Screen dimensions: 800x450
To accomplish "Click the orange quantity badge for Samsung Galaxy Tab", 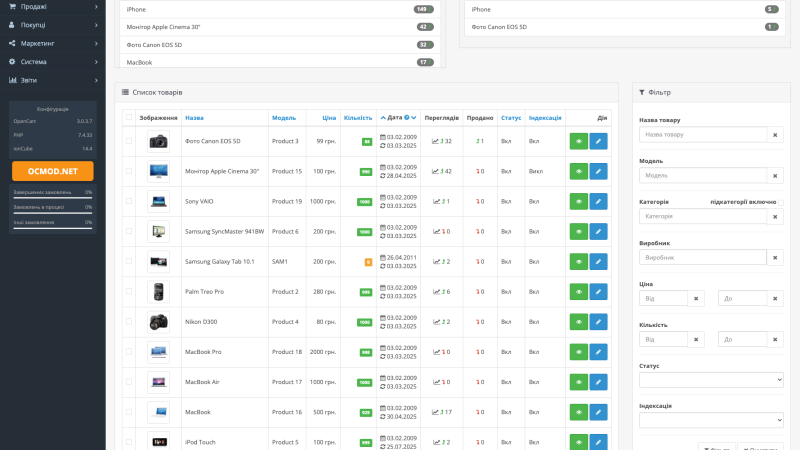I will [x=368, y=262].
